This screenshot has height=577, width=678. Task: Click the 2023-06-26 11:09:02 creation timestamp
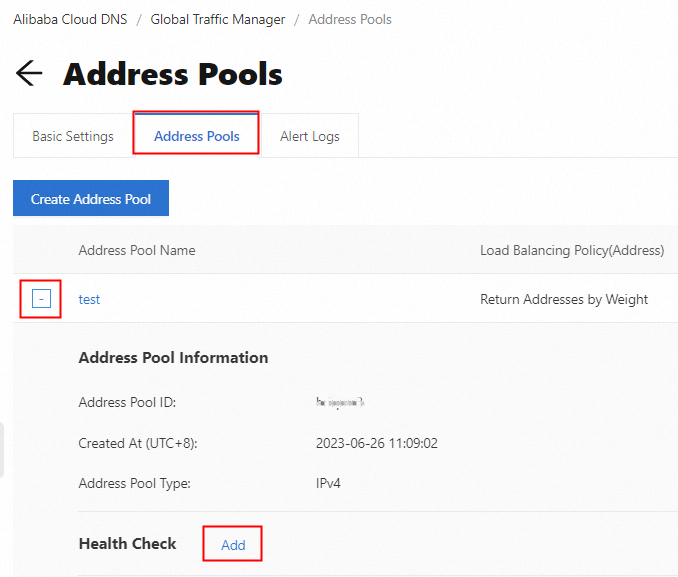375,443
